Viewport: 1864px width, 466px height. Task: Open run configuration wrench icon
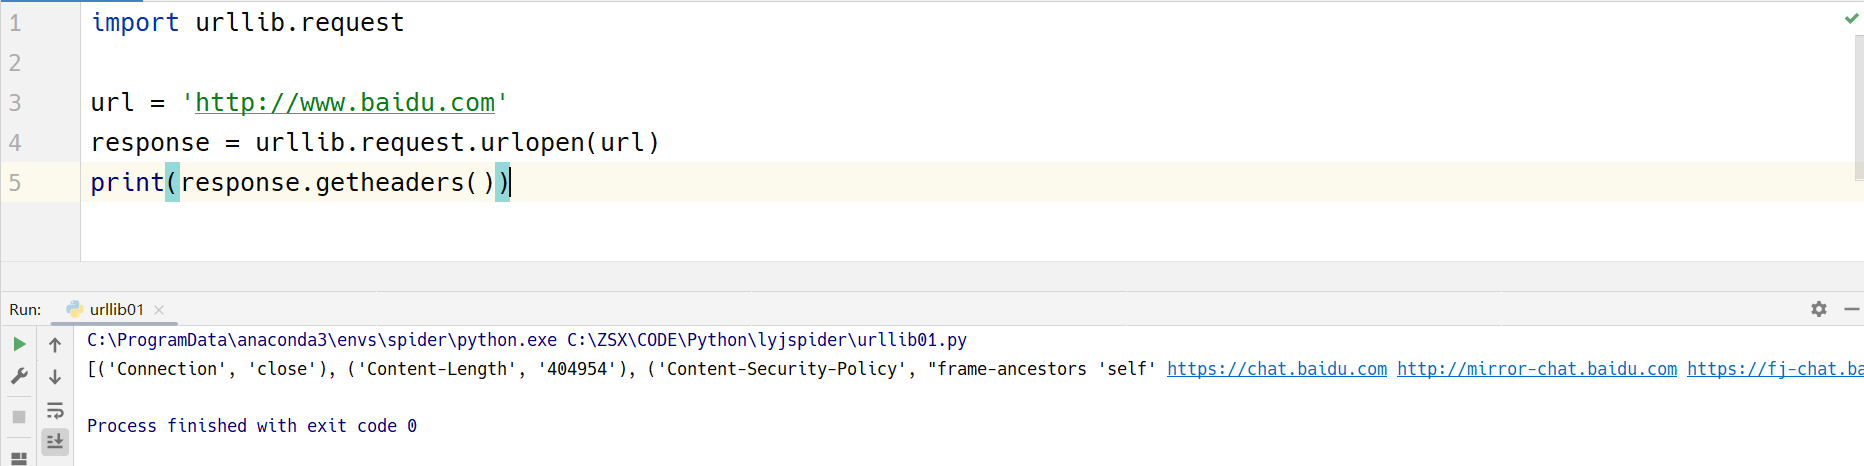pos(19,377)
